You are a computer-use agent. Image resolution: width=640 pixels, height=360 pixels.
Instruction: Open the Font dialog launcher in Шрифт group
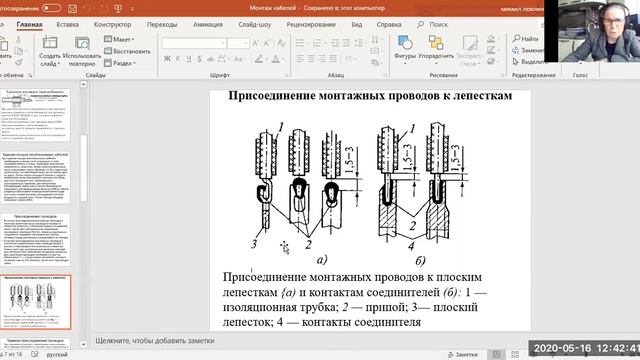point(286,76)
